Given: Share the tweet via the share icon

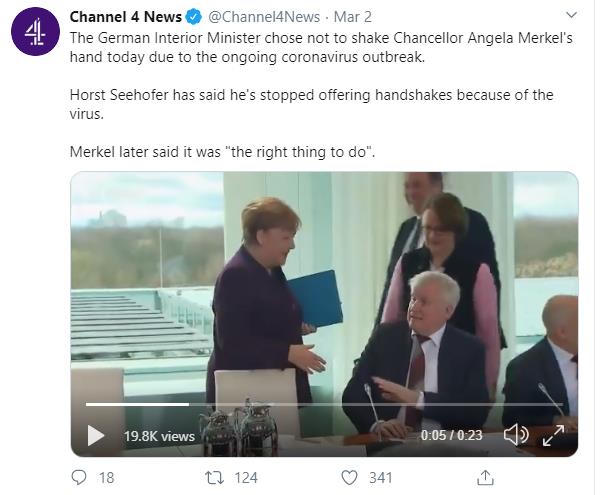Looking at the screenshot, I should [485, 477].
